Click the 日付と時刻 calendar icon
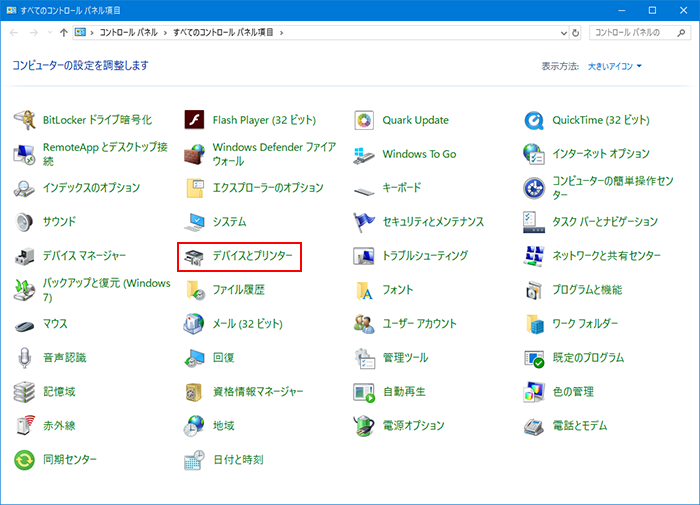The image size is (700, 505). (x=195, y=460)
